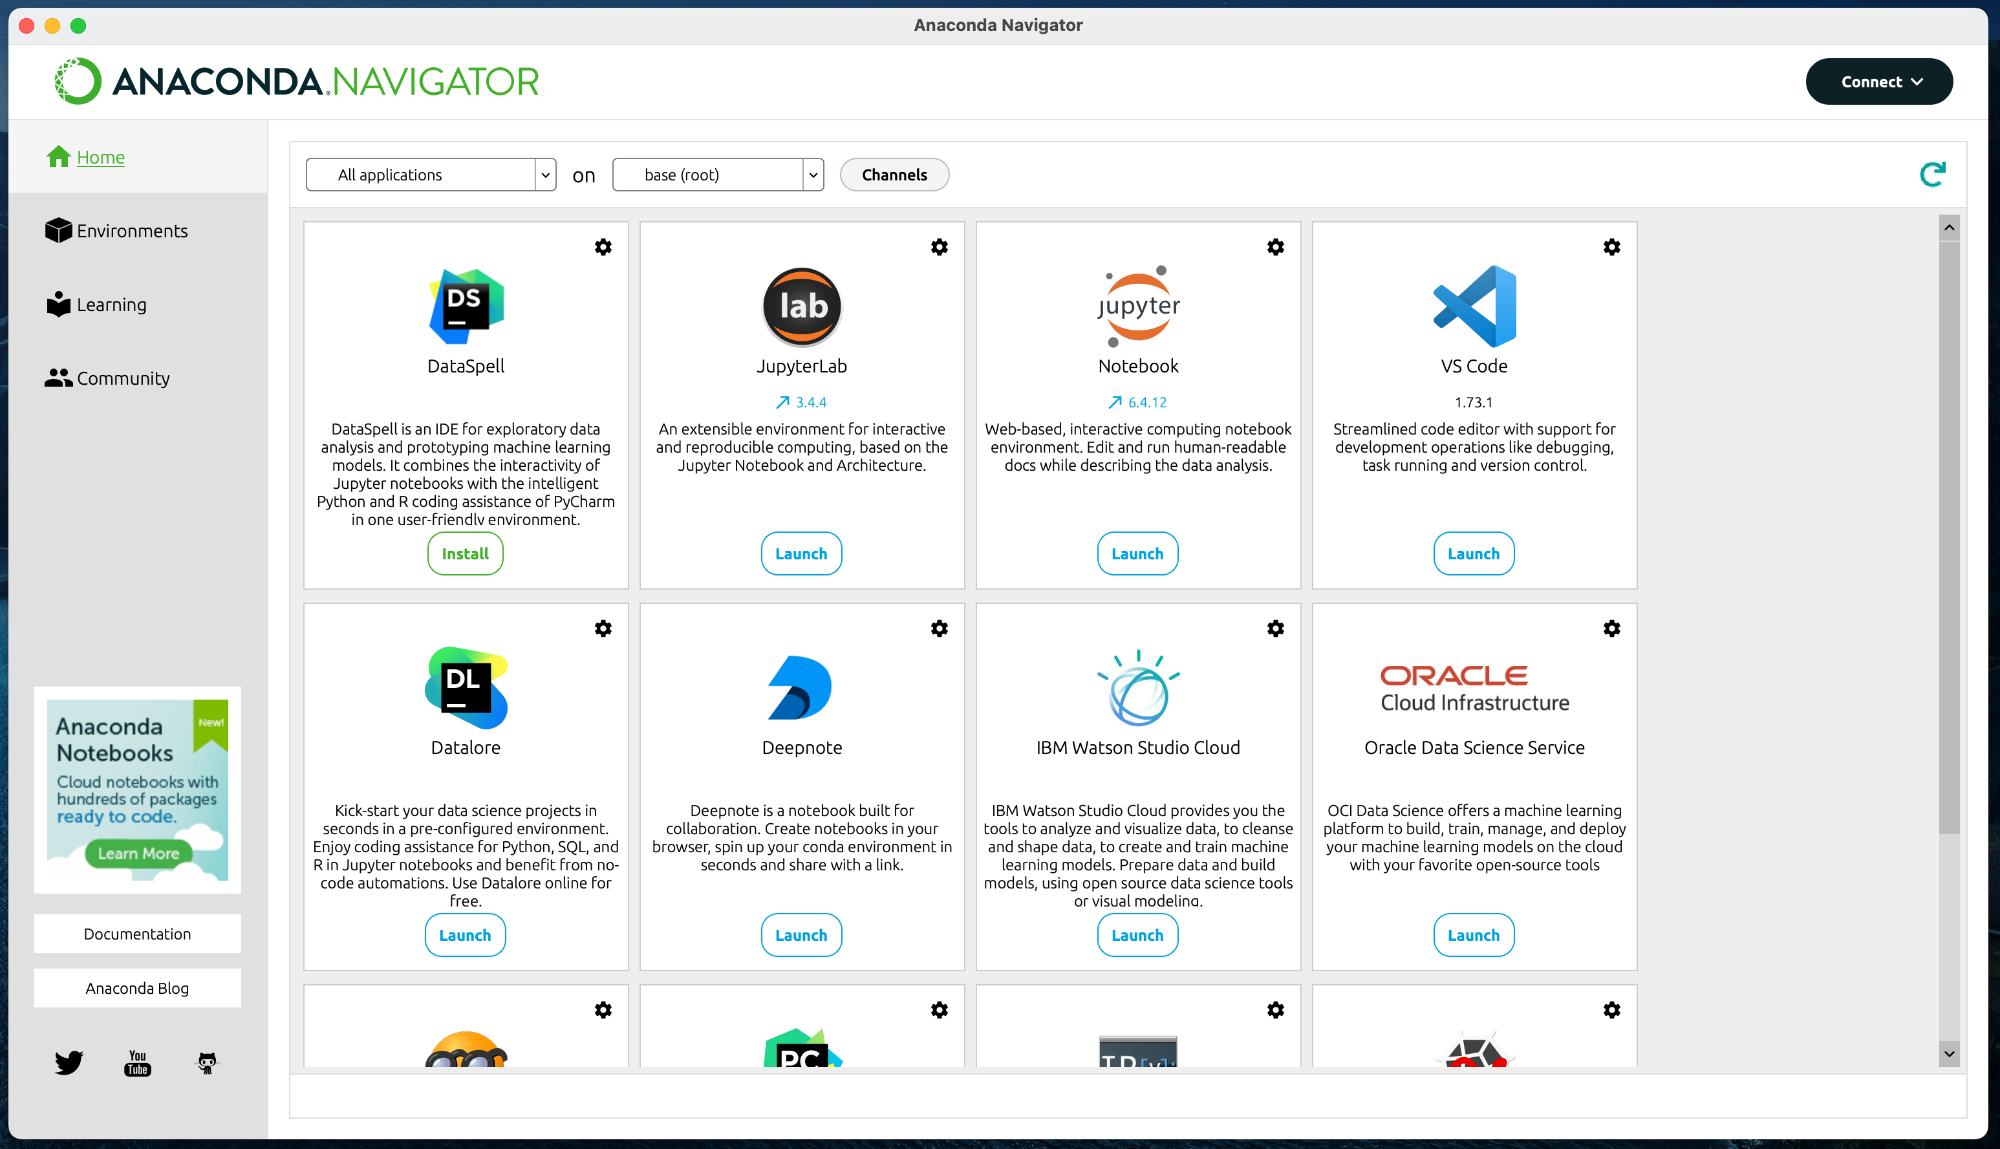Click Notebook version 6.4.12 update link
The image size is (2000, 1149).
(1137, 402)
